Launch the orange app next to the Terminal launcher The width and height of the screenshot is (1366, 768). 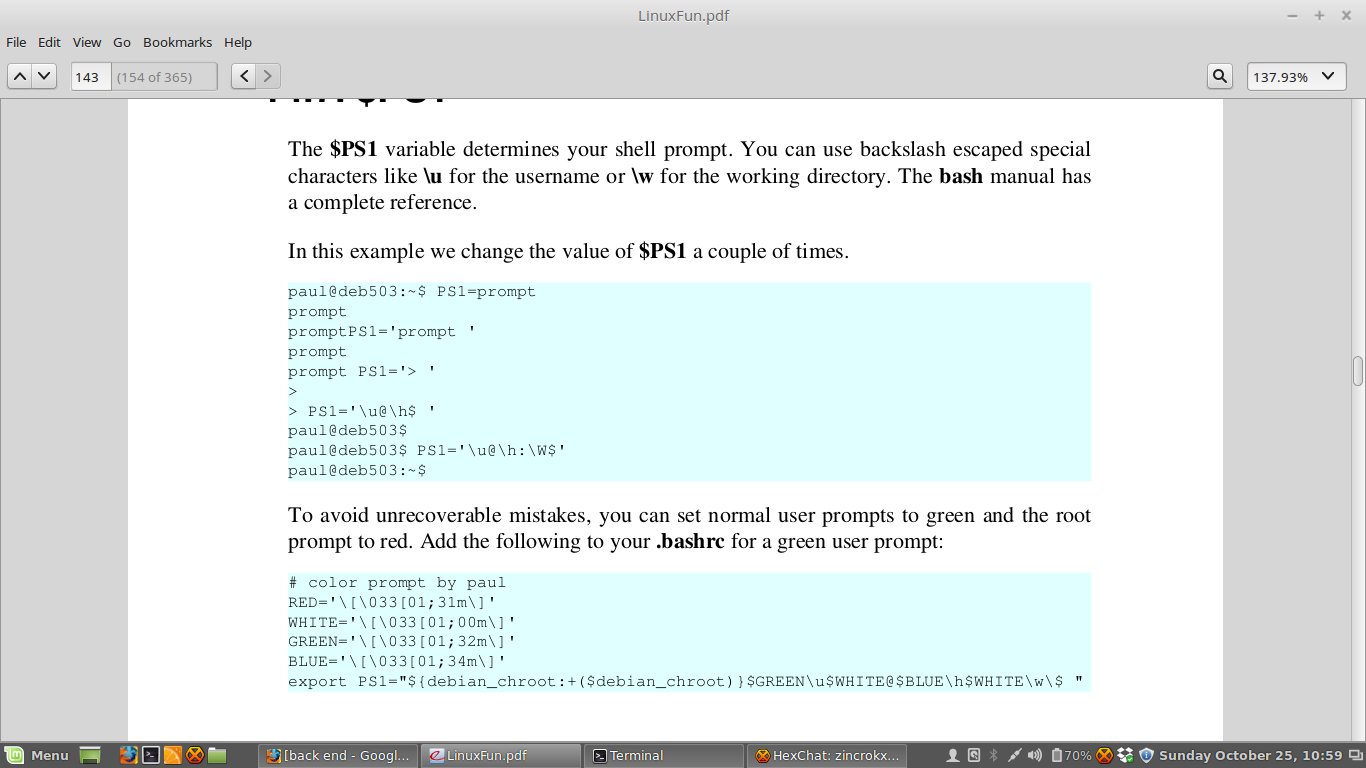click(172, 755)
